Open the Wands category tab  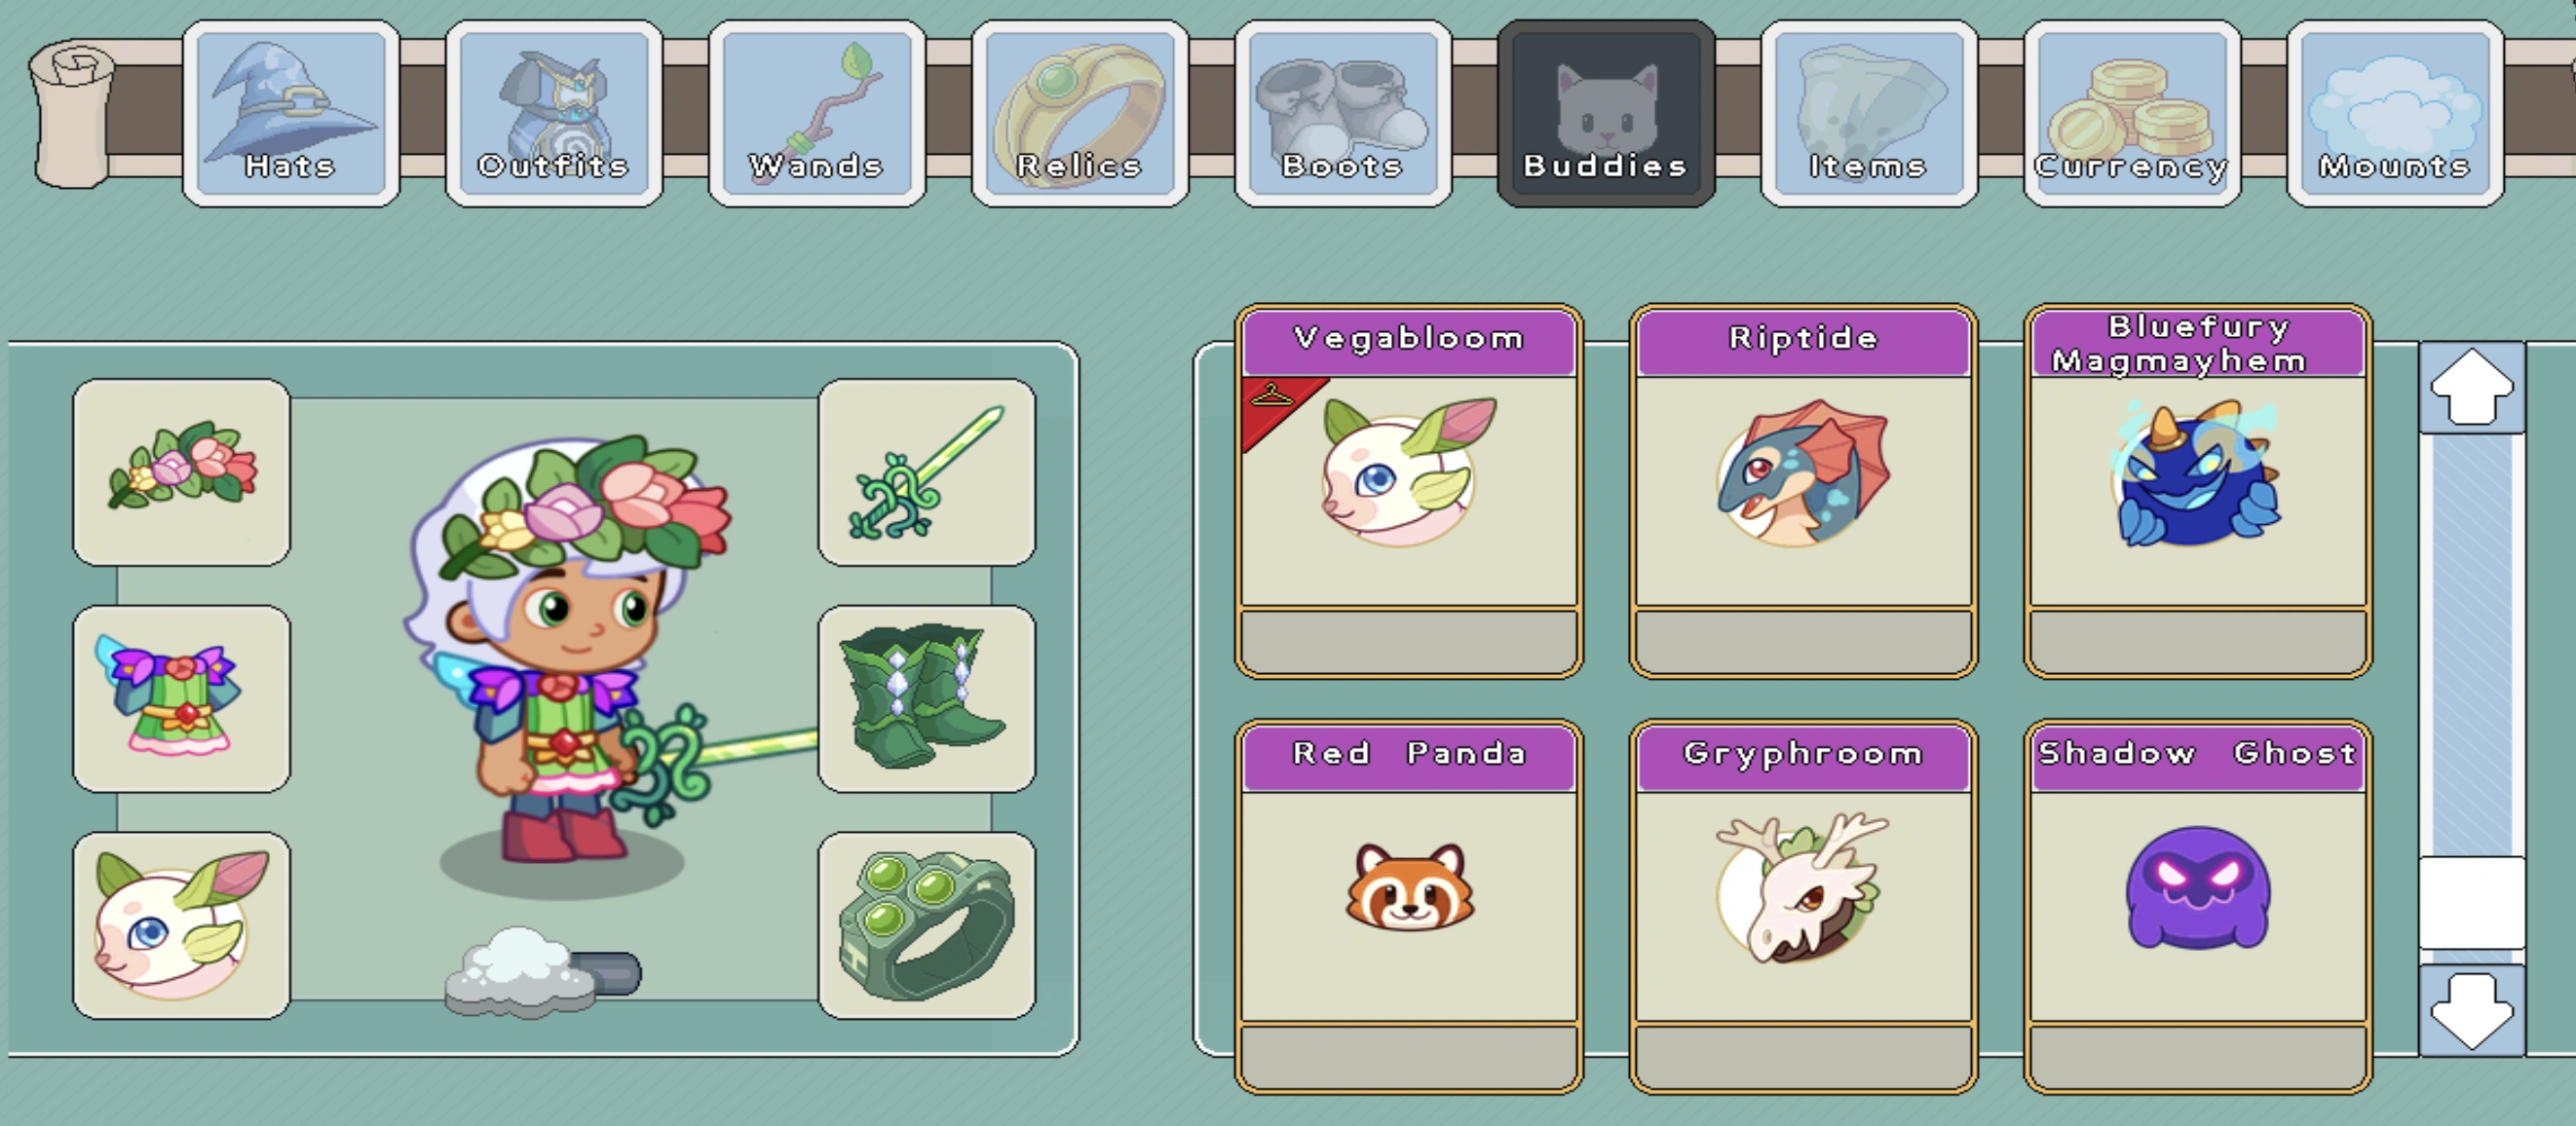817,113
